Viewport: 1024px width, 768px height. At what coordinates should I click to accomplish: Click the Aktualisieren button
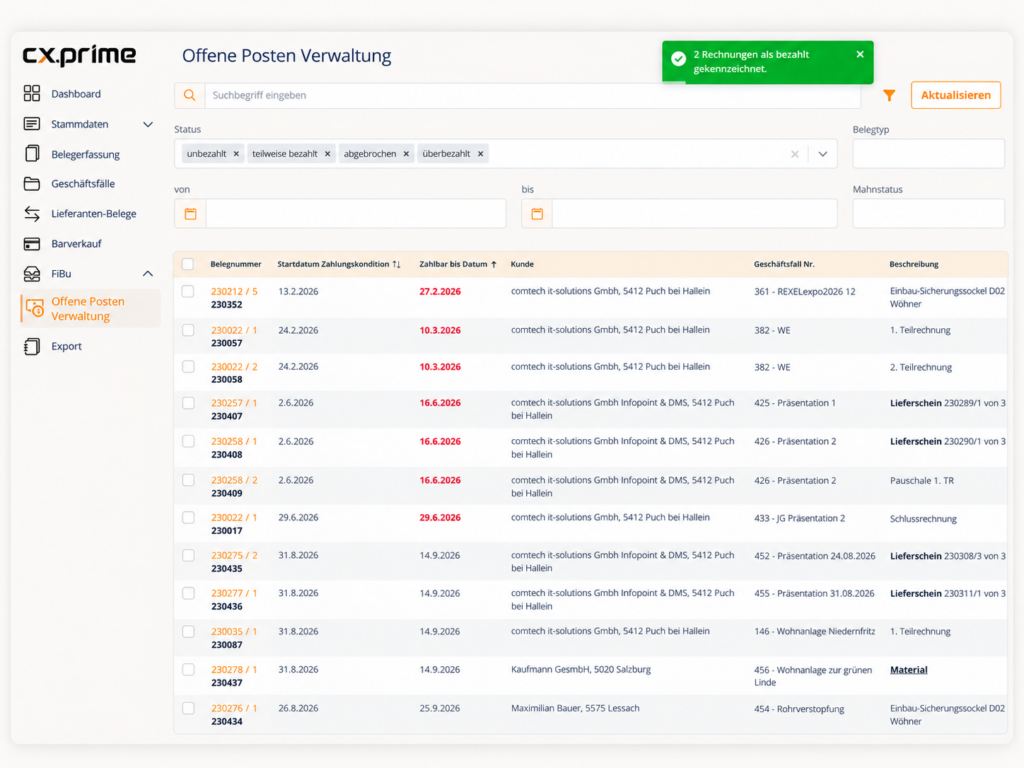click(955, 95)
